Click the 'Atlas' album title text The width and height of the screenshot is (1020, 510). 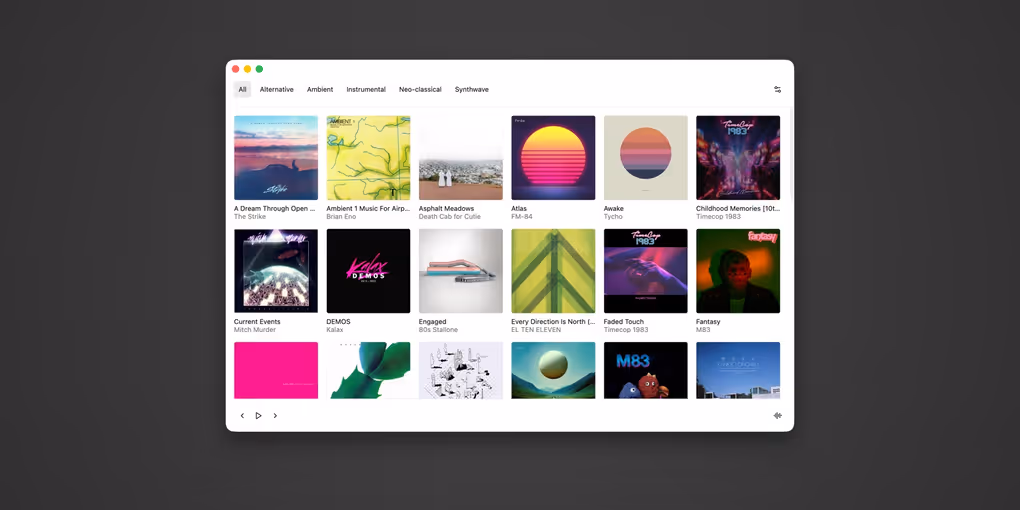[518, 209]
